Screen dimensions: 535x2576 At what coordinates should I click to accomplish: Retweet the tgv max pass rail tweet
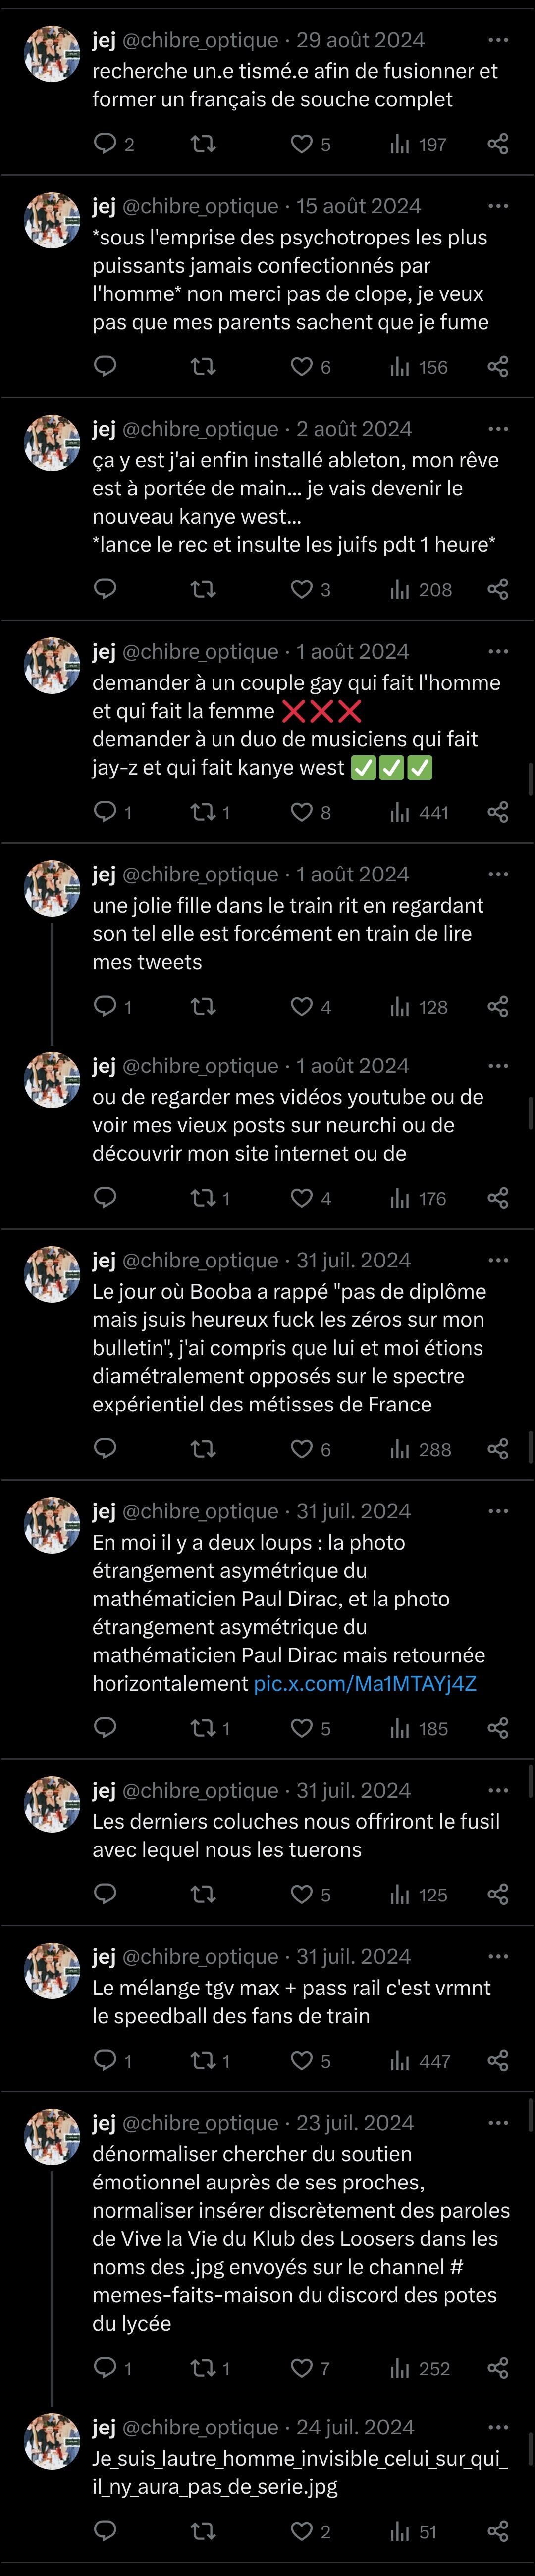pyautogui.click(x=203, y=2060)
